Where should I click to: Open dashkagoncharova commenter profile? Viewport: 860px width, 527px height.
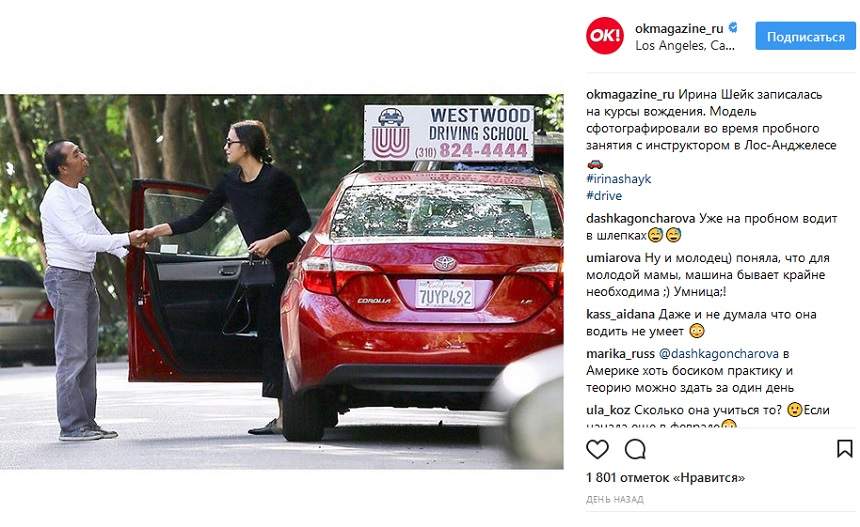point(641,219)
